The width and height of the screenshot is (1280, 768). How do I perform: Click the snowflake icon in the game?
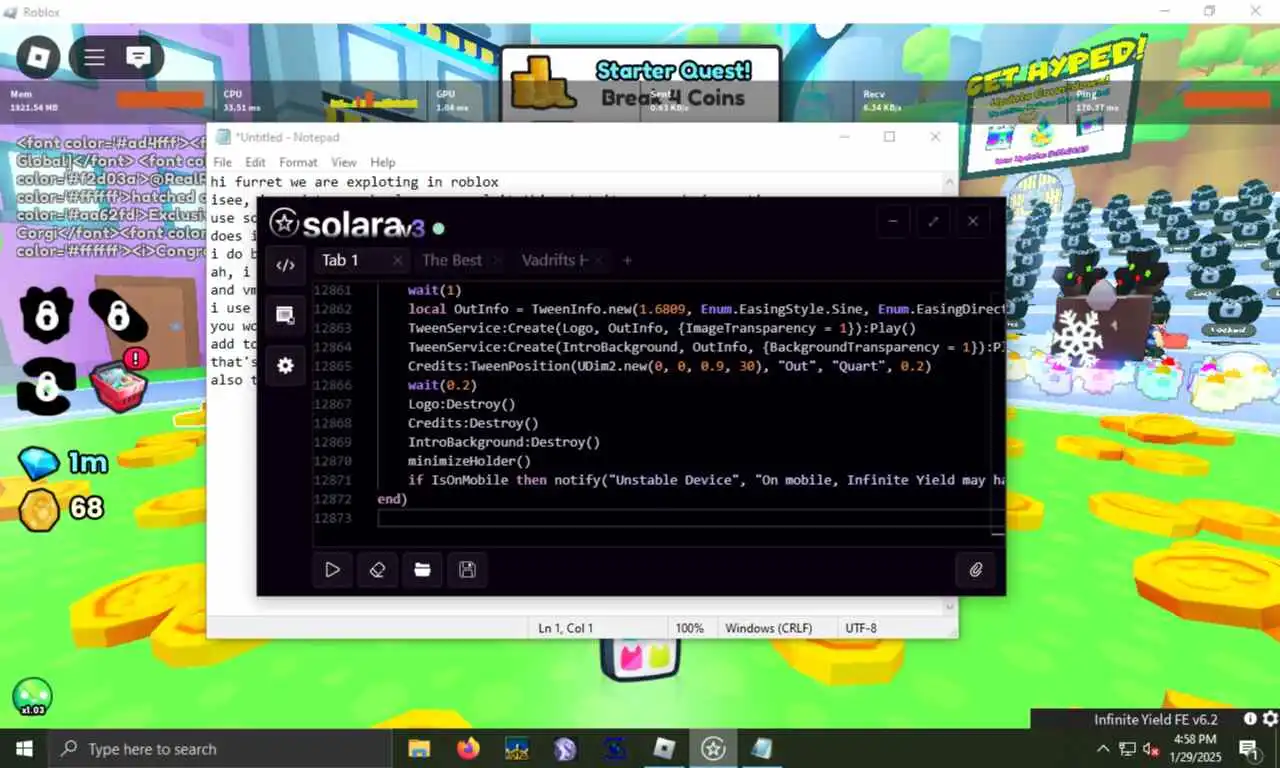[x=1076, y=338]
